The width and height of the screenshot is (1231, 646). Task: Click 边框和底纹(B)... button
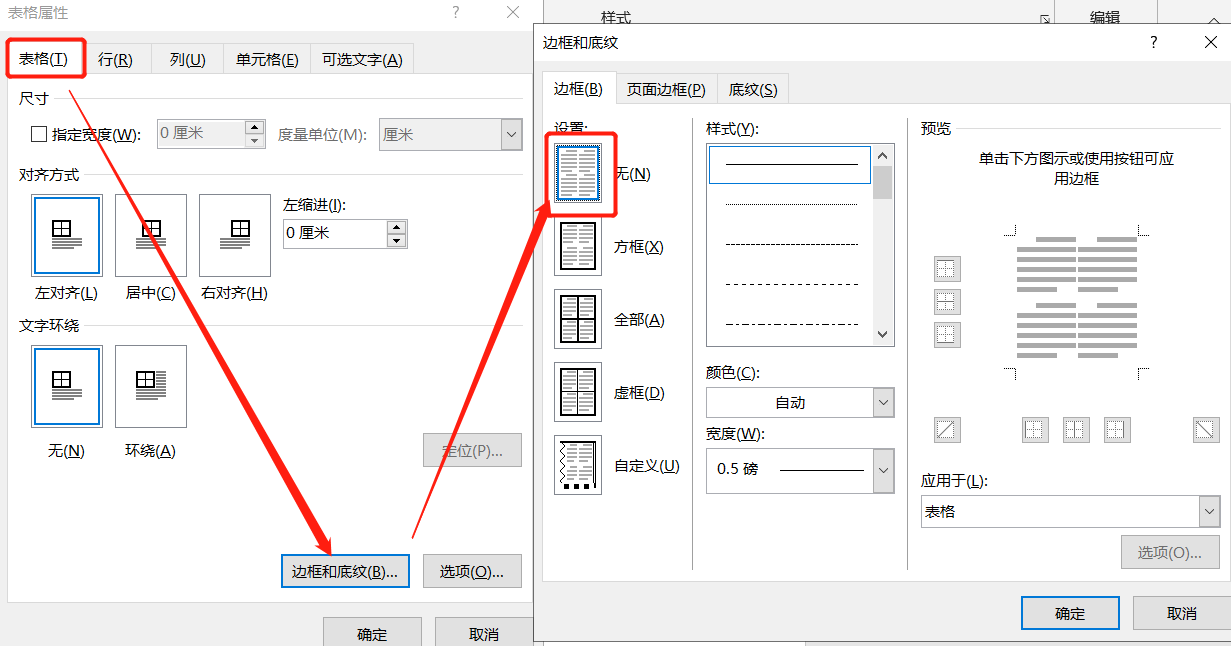coord(345,571)
